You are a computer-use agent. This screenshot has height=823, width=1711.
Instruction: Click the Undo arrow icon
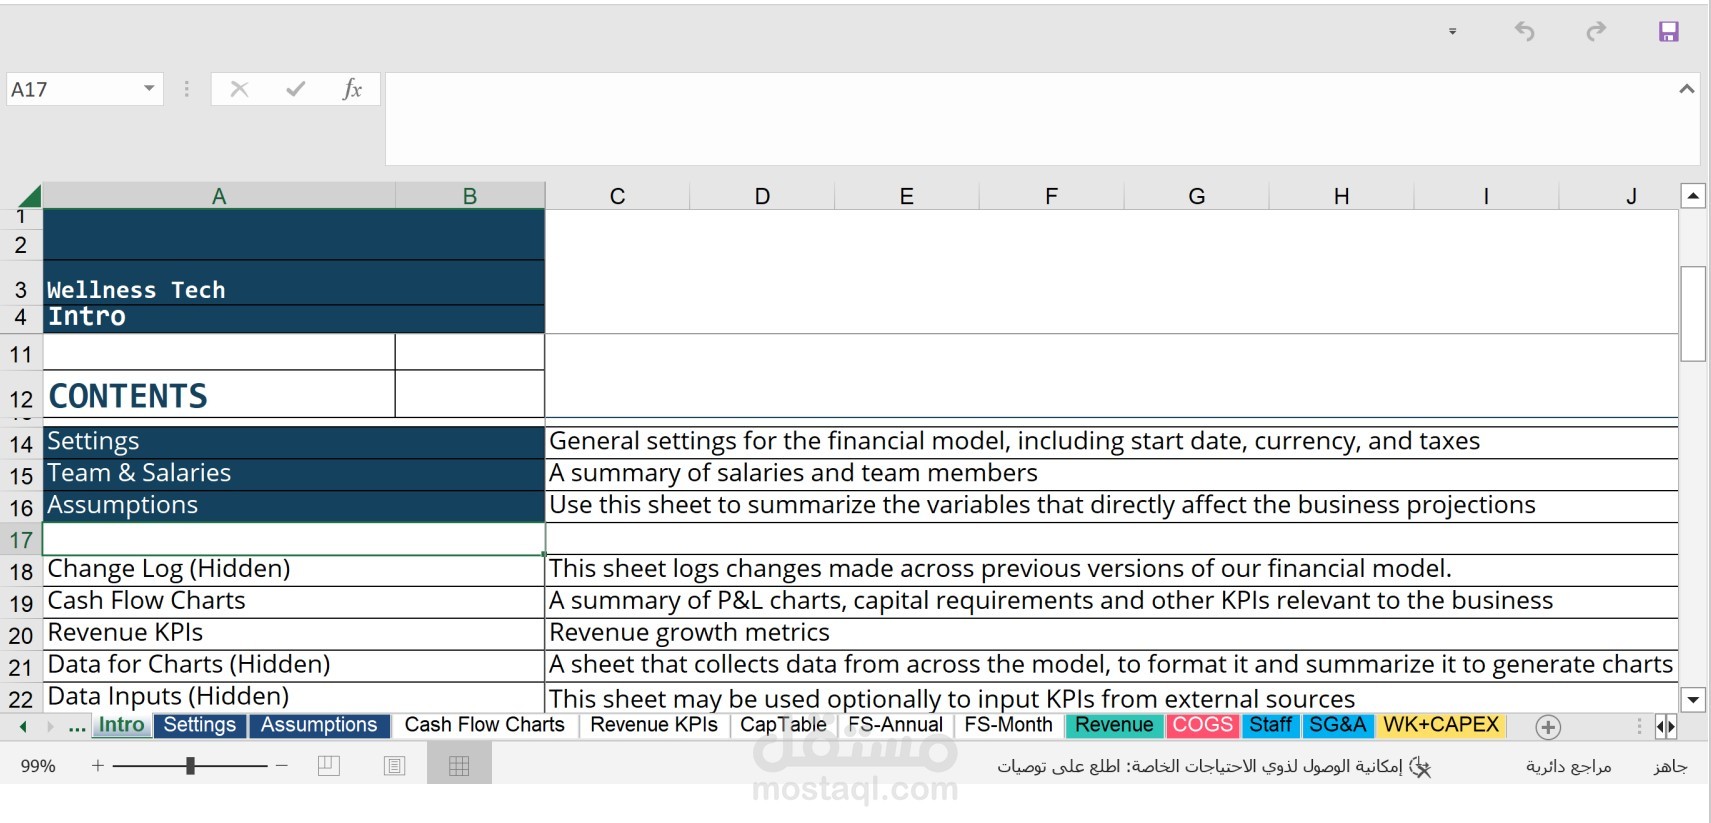click(1524, 32)
